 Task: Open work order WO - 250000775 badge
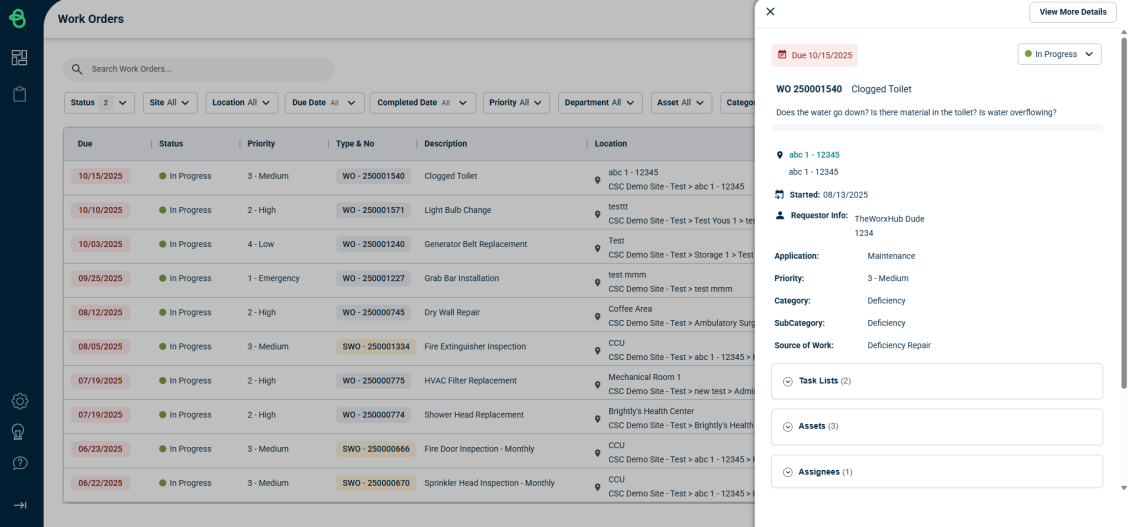[373, 381]
